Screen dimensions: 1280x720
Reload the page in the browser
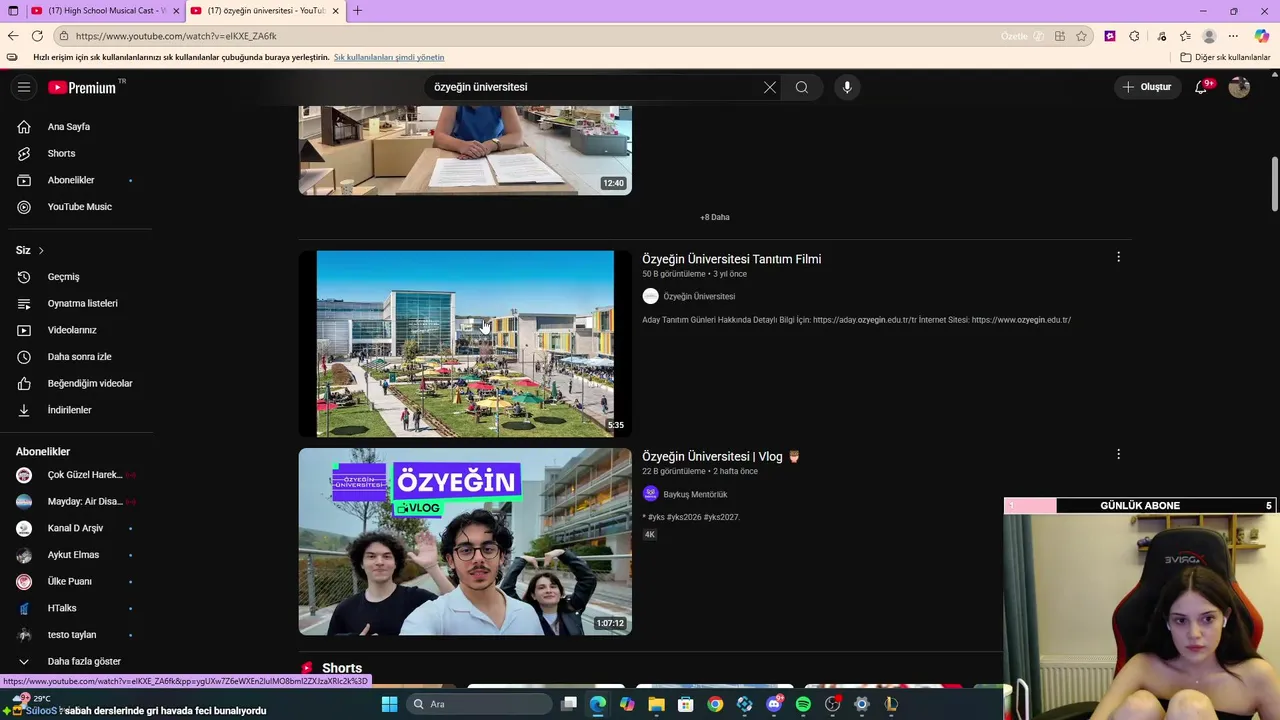(37, 36)
